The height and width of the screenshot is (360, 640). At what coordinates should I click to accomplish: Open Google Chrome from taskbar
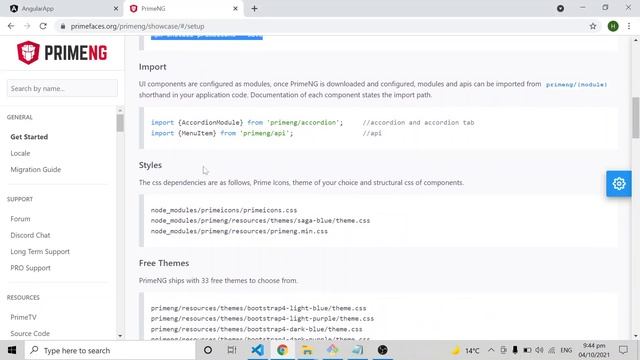point(282,350)
